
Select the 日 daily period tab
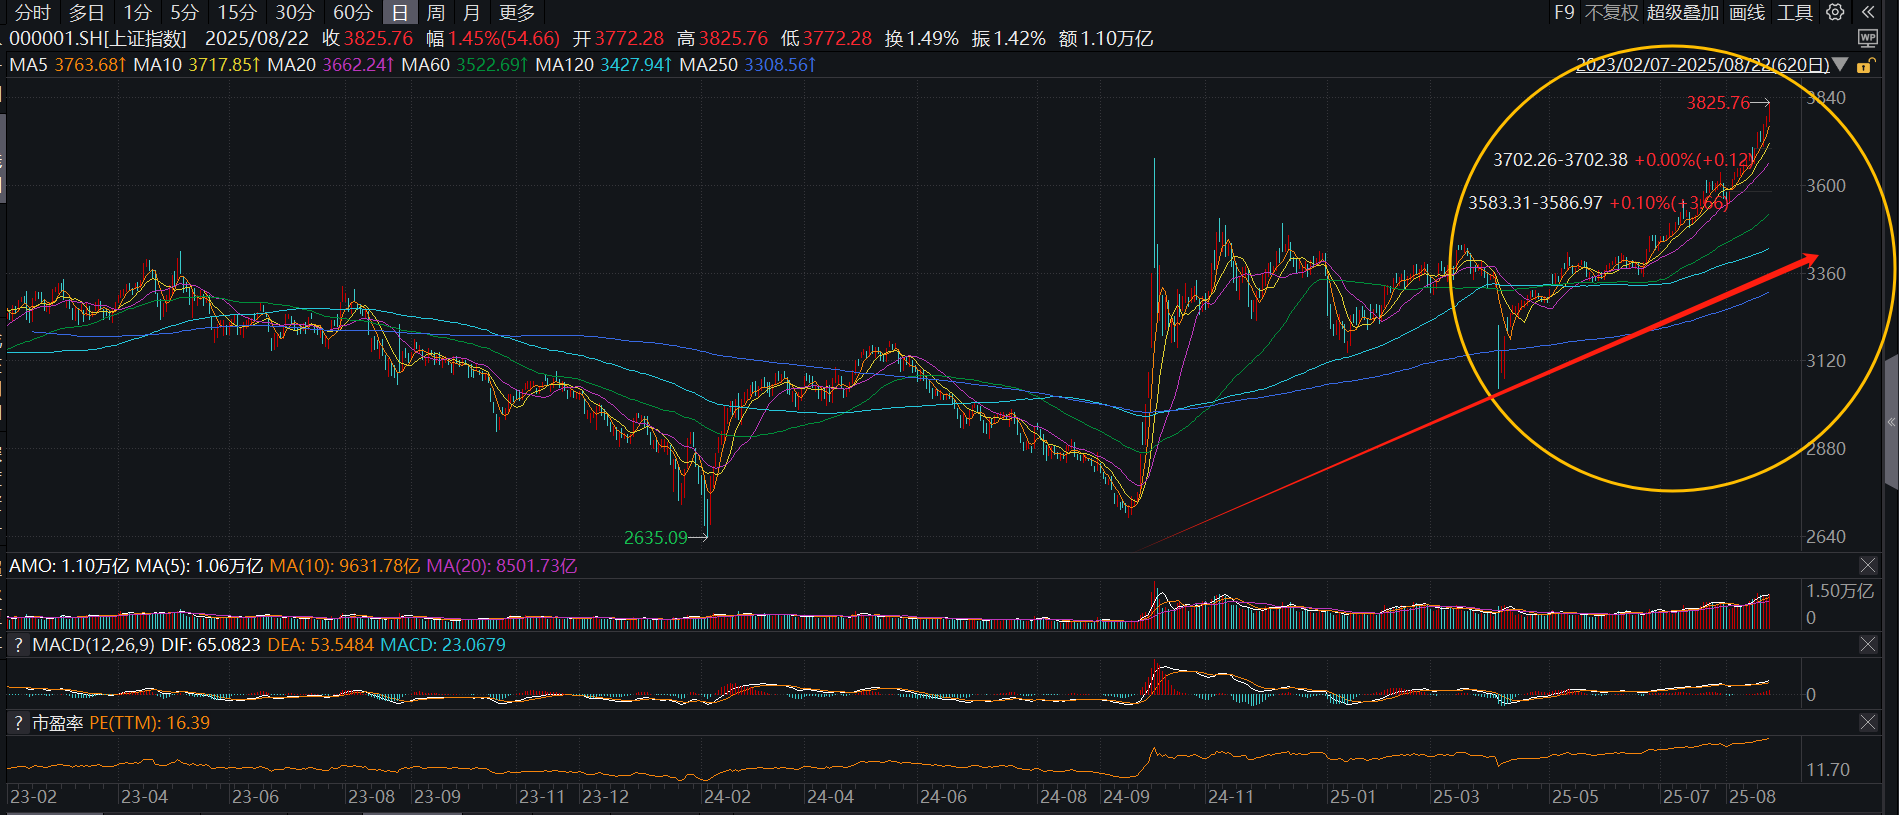[x=400, y=12]
